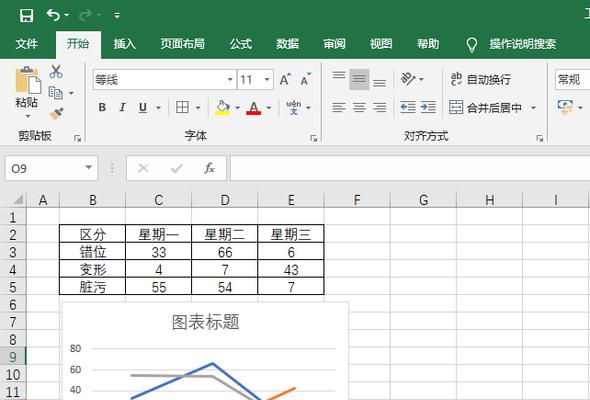Expand the 粘贴 options dropdown arrow
The image size is (590, 400).
point(27,116)
